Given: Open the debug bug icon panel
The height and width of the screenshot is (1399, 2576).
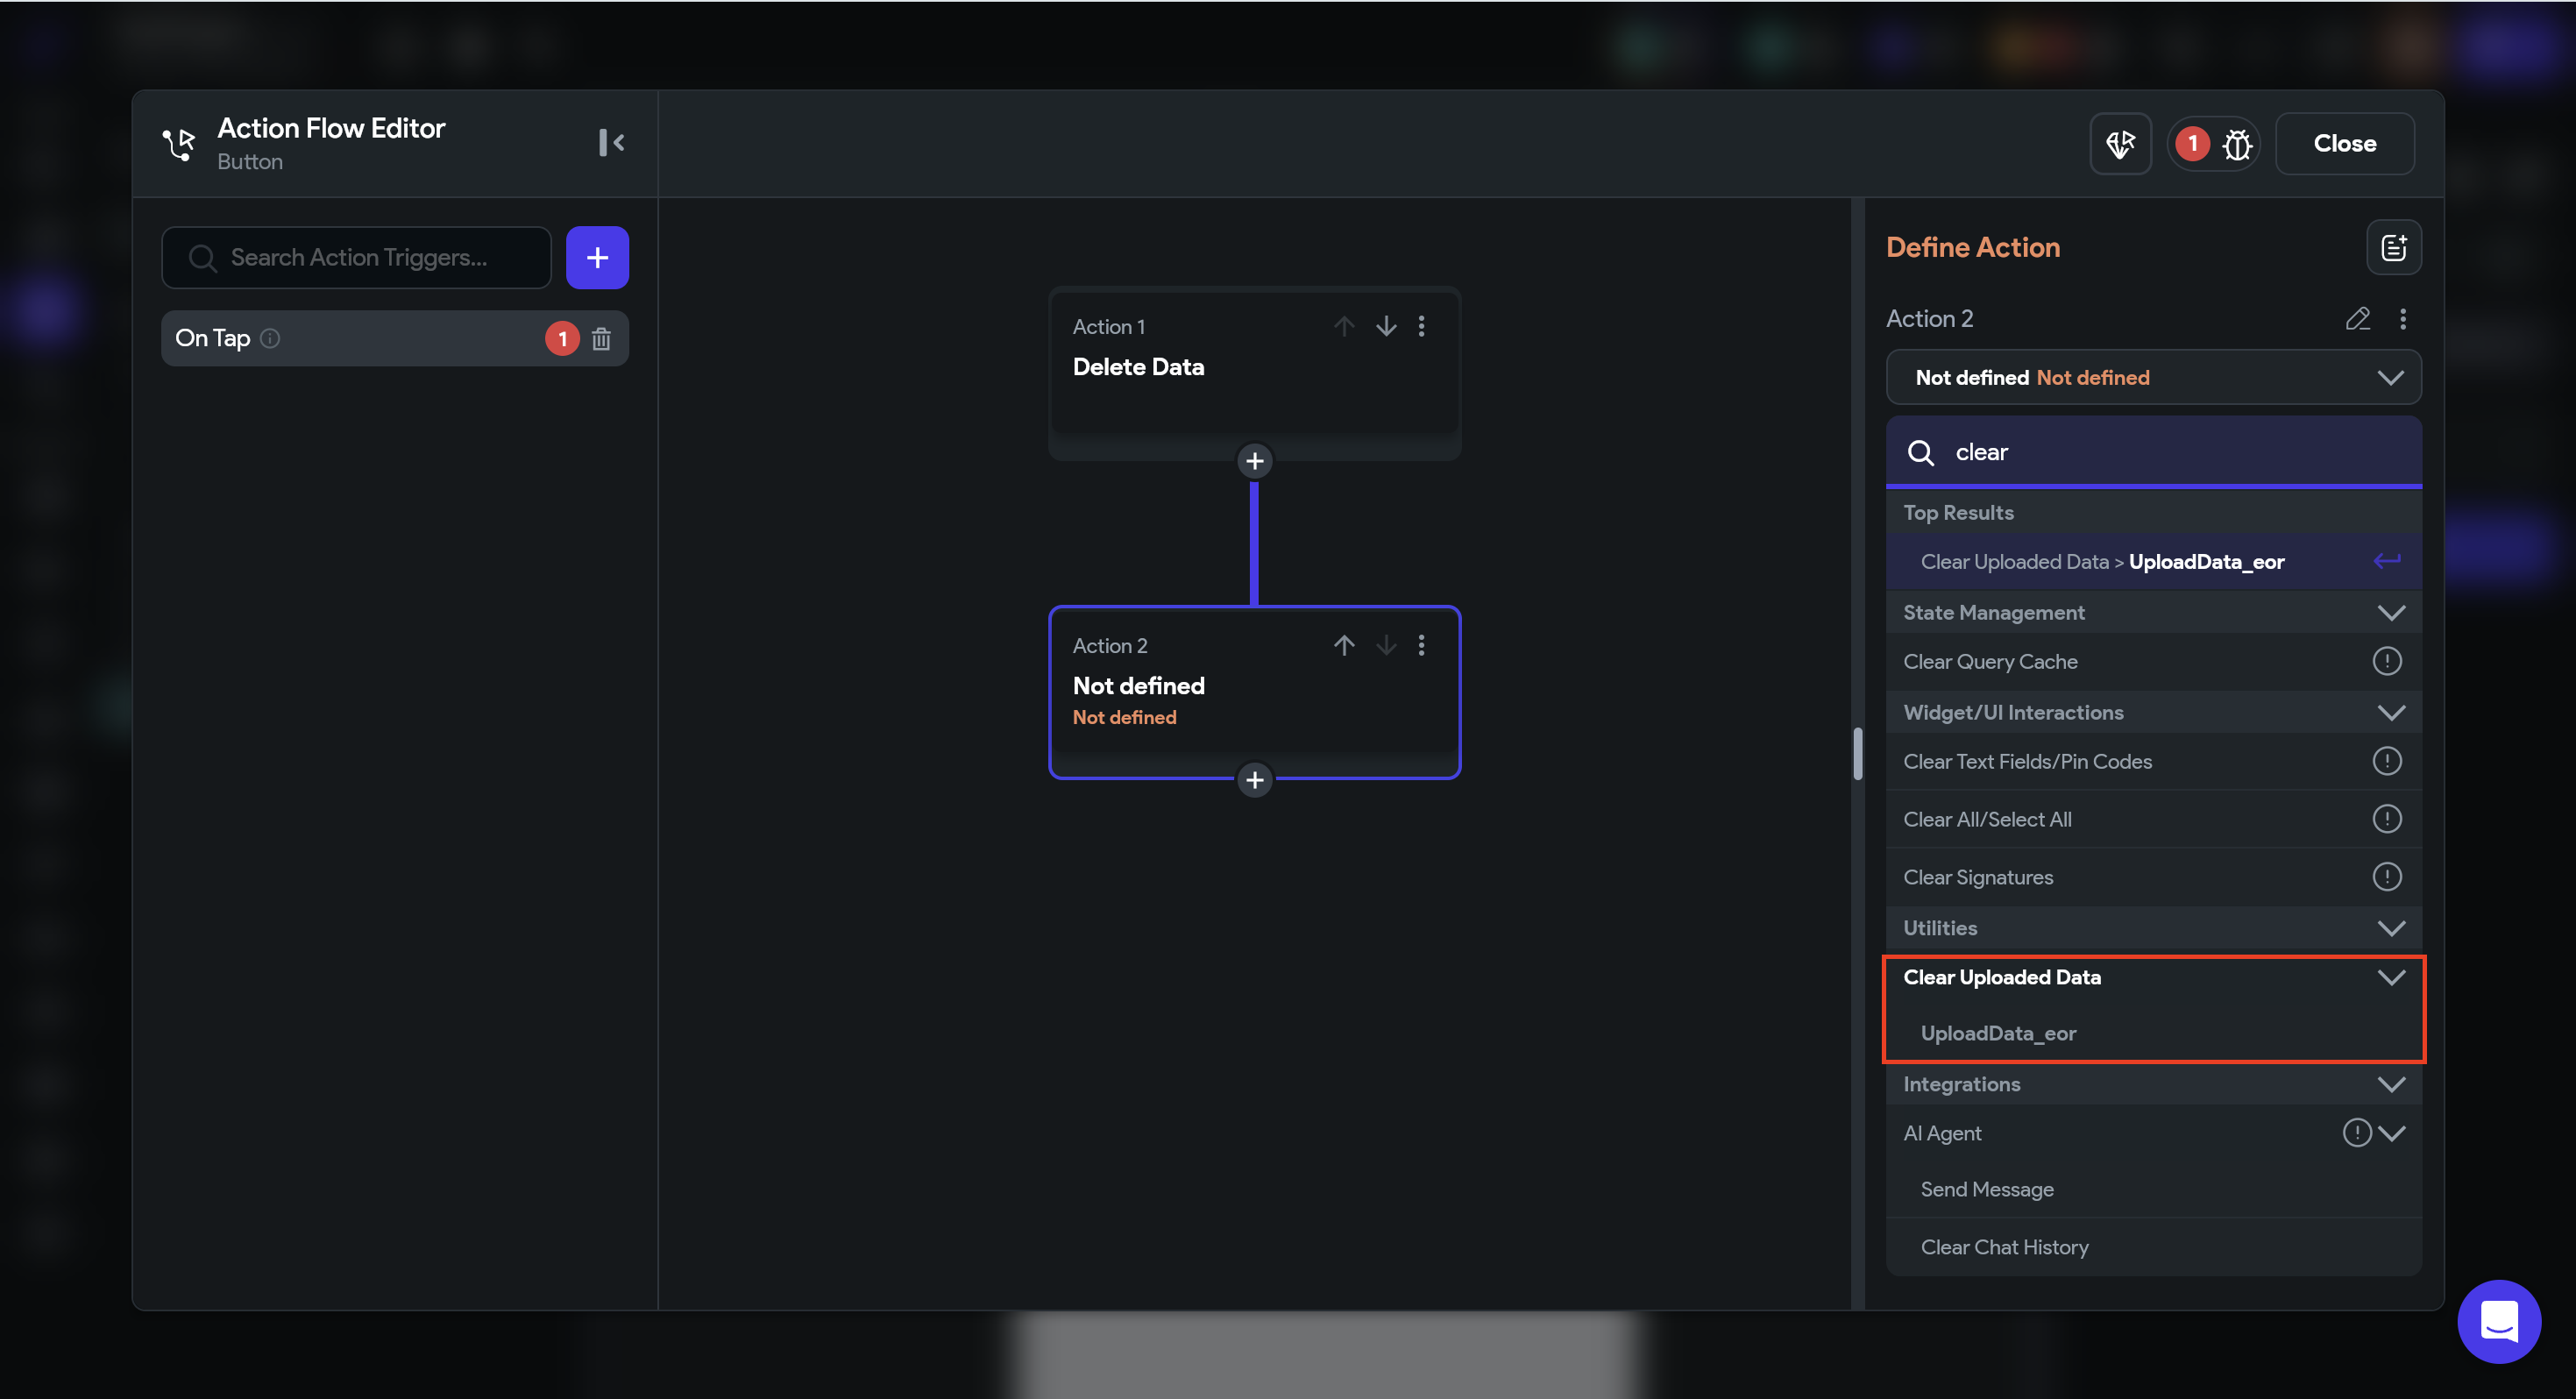Looking at the screenshot, I should pos(2236,144).
